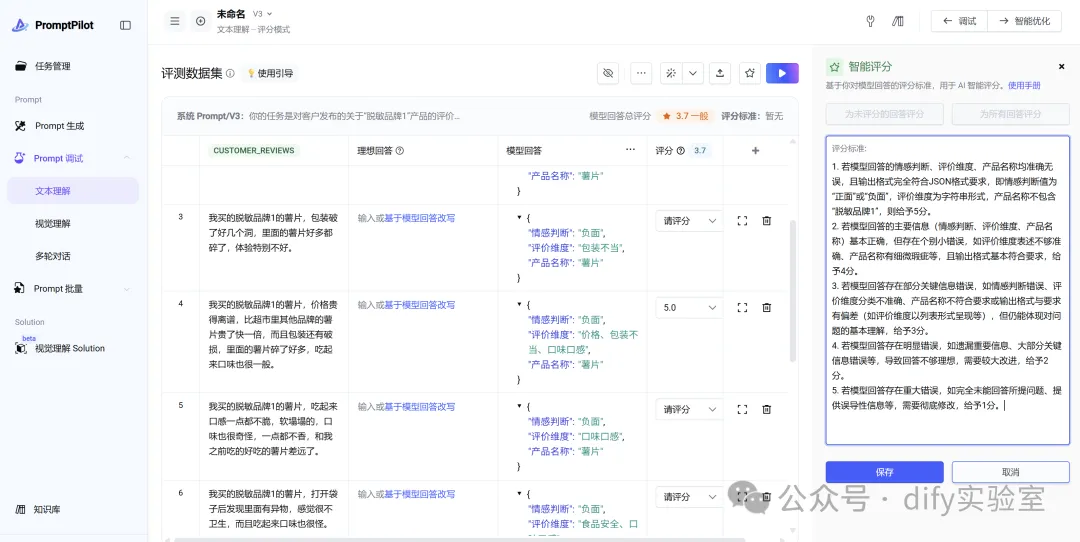This screenshot has width=1080, height=542.
Task: Click the 保存 save button
Action: (884, 472)
